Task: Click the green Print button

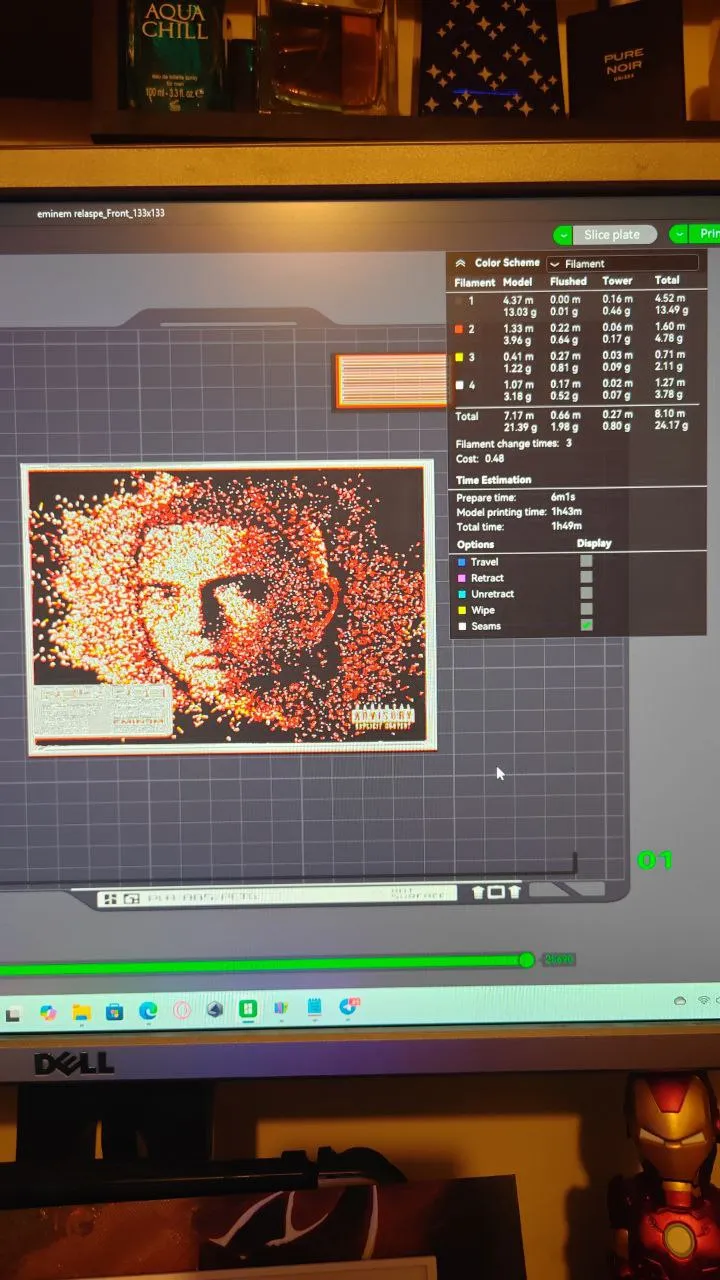Action: coord(705,234)
